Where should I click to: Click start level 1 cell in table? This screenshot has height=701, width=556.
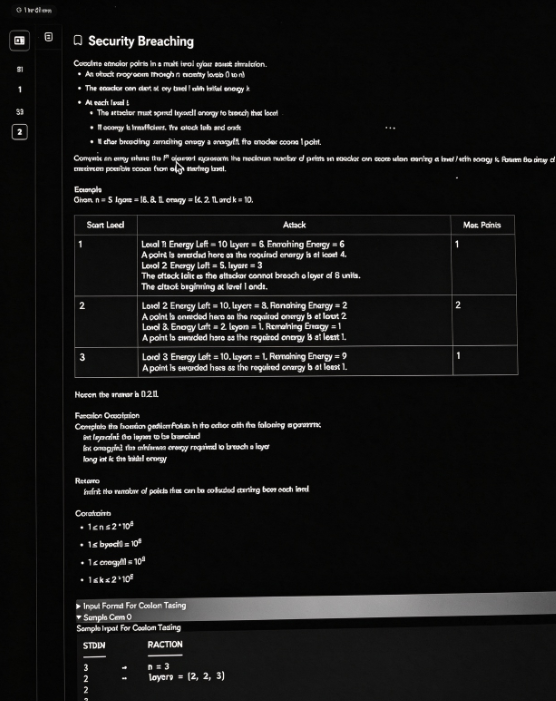(x=106, y=265)
